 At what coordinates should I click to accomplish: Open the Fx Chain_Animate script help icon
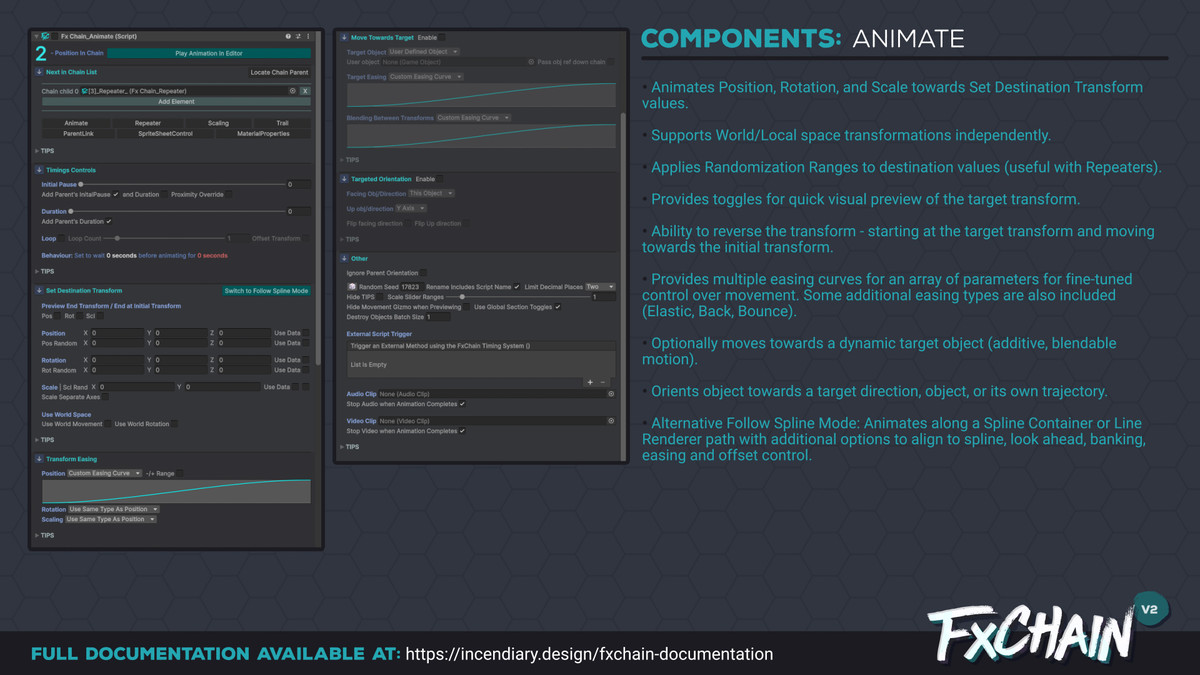click(x=288, y=36)
